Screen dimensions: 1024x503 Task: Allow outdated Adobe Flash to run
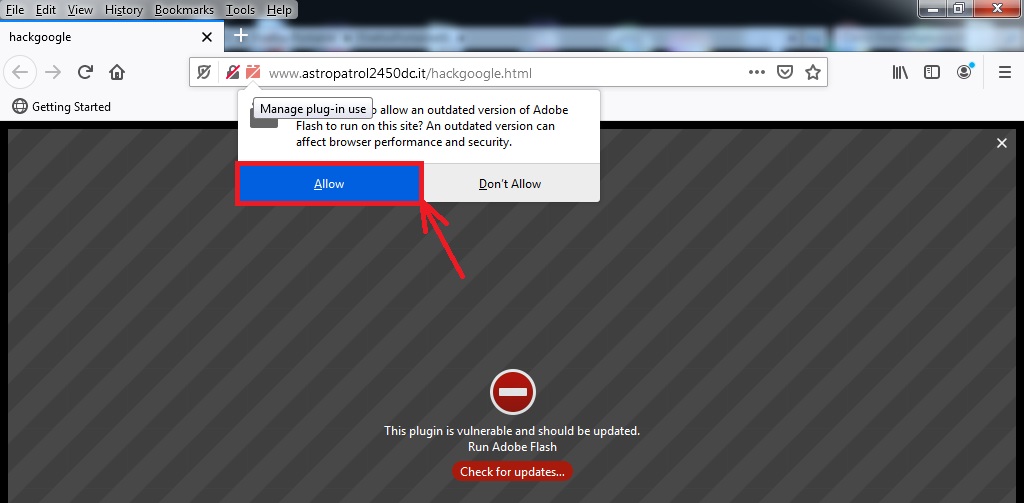click(x=329, y=184)
